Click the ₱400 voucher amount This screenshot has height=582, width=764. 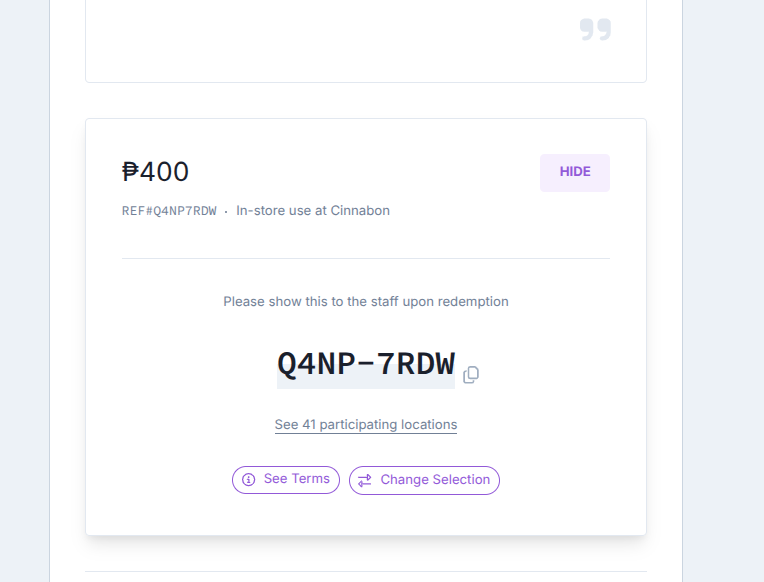tap(155, 172)
